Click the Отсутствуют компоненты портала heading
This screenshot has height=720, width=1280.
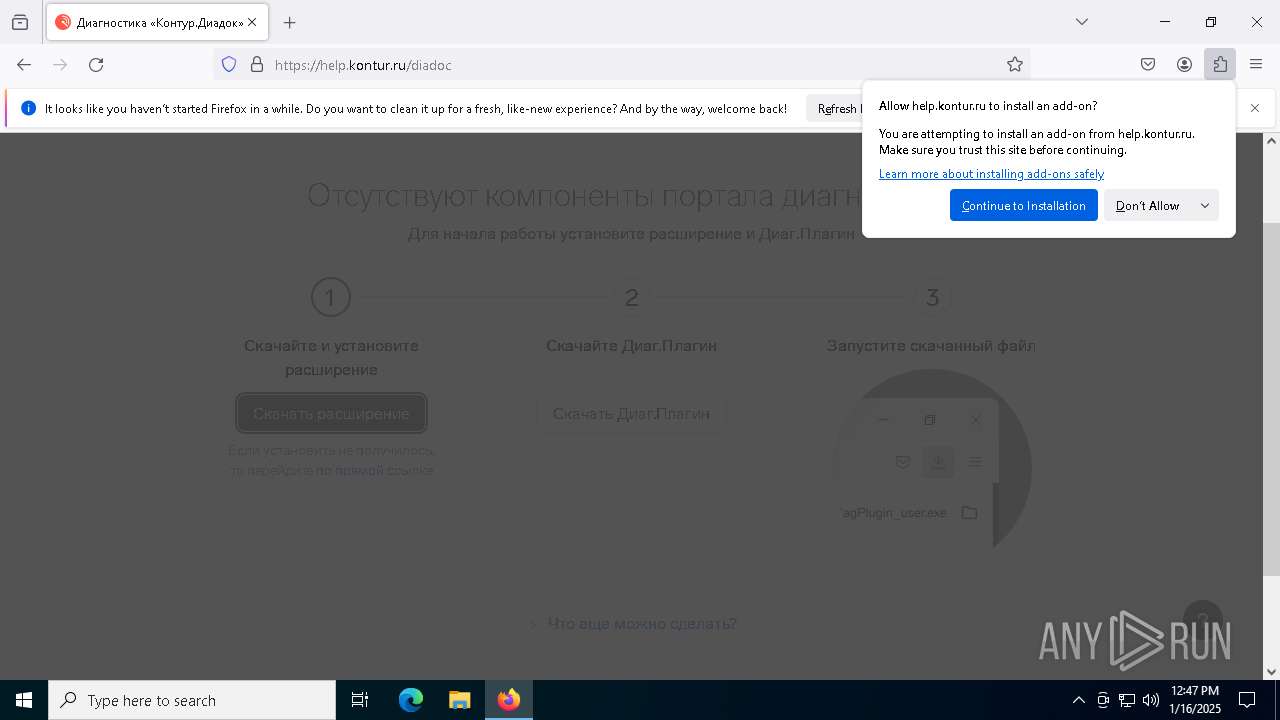tap(584, 195)
